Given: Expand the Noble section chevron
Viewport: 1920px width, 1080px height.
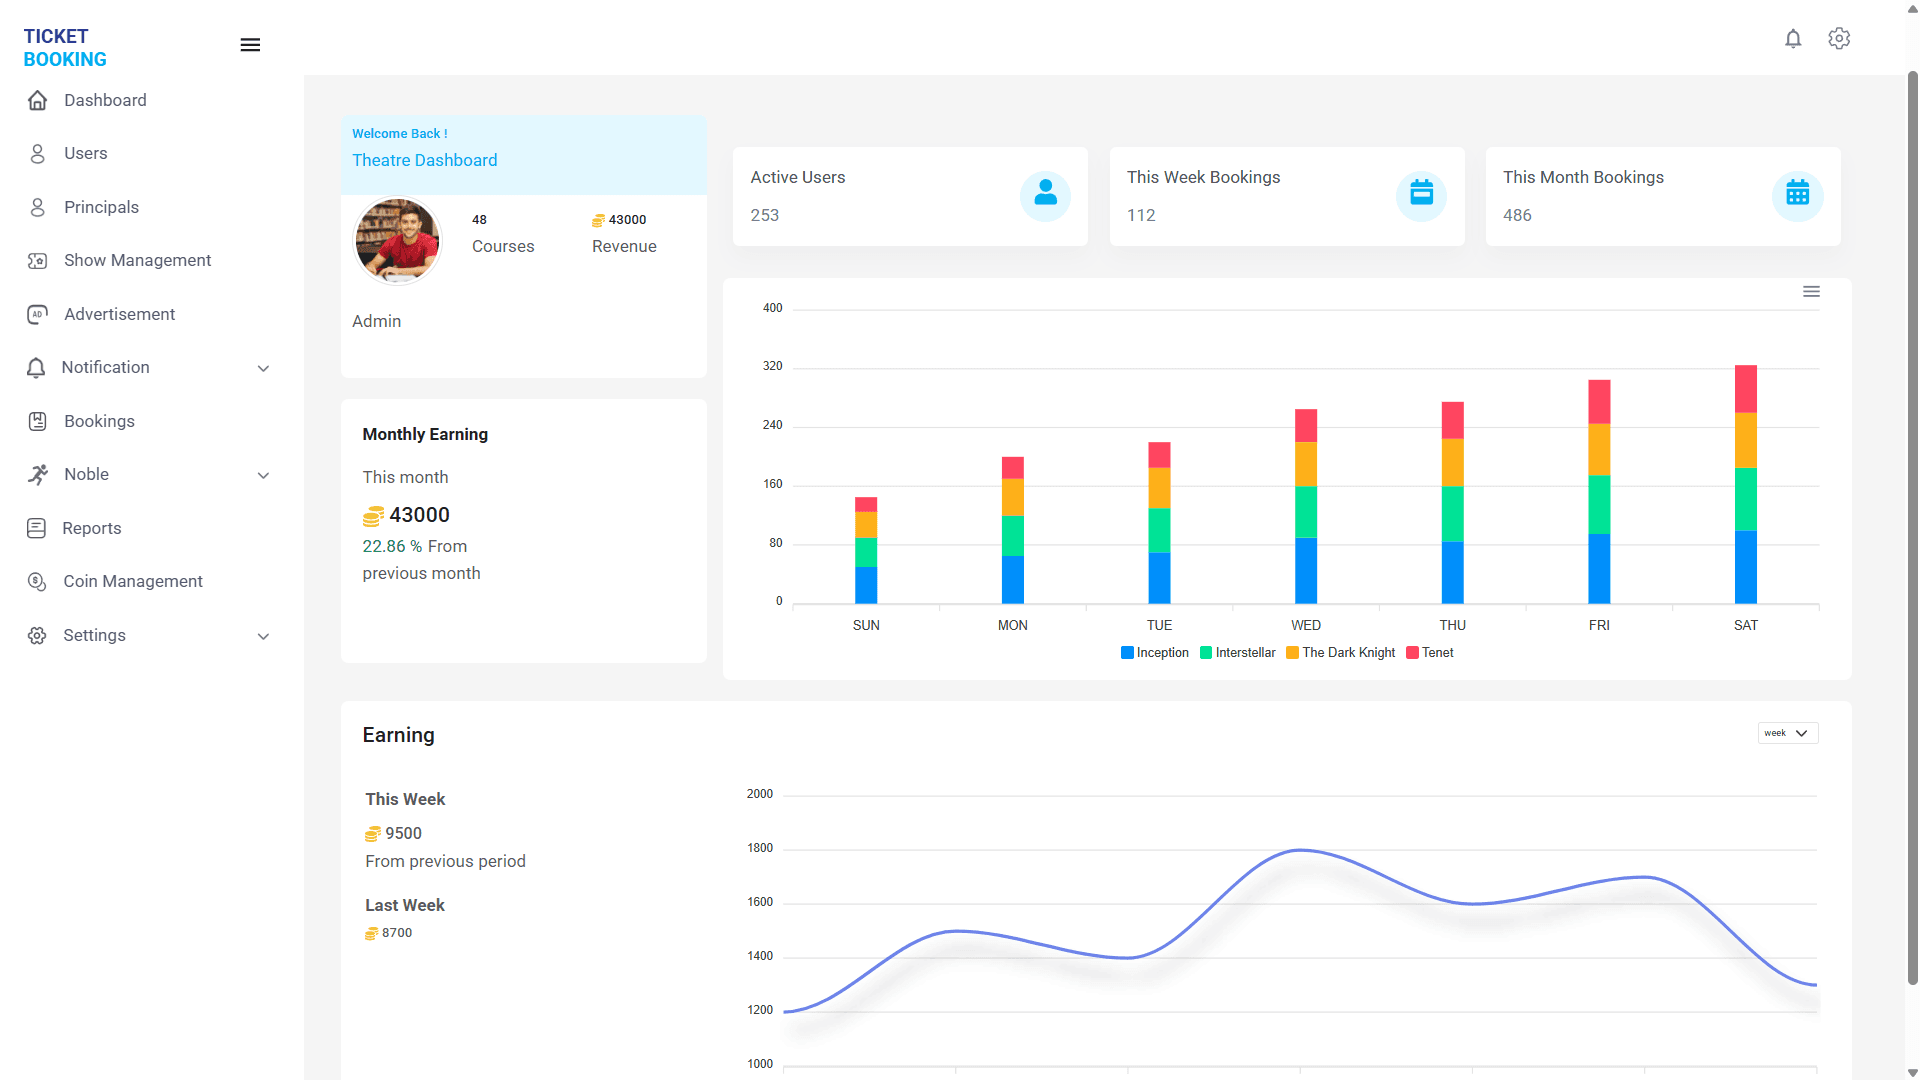Looking at the screenshot, I should click(x=263, y=475).
